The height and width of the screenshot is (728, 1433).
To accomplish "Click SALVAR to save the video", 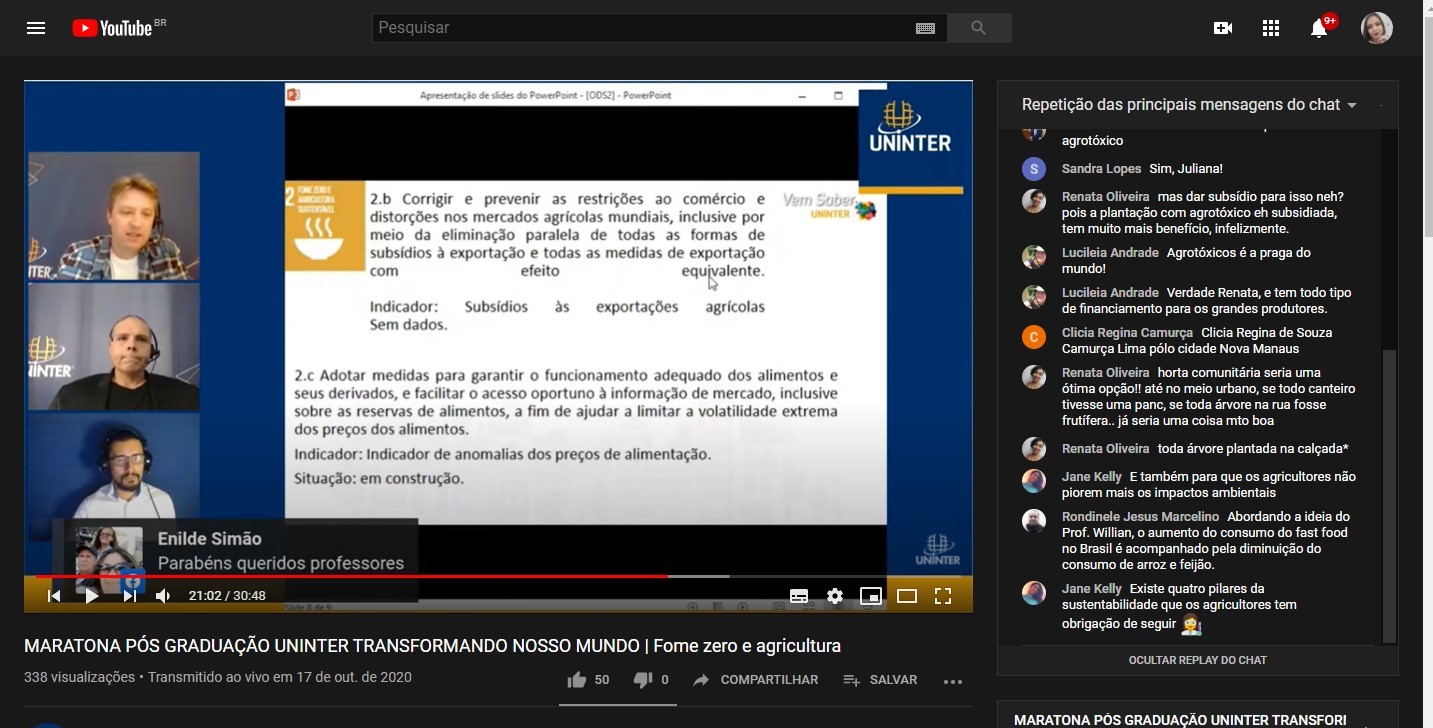I will [x=880, y=680].
